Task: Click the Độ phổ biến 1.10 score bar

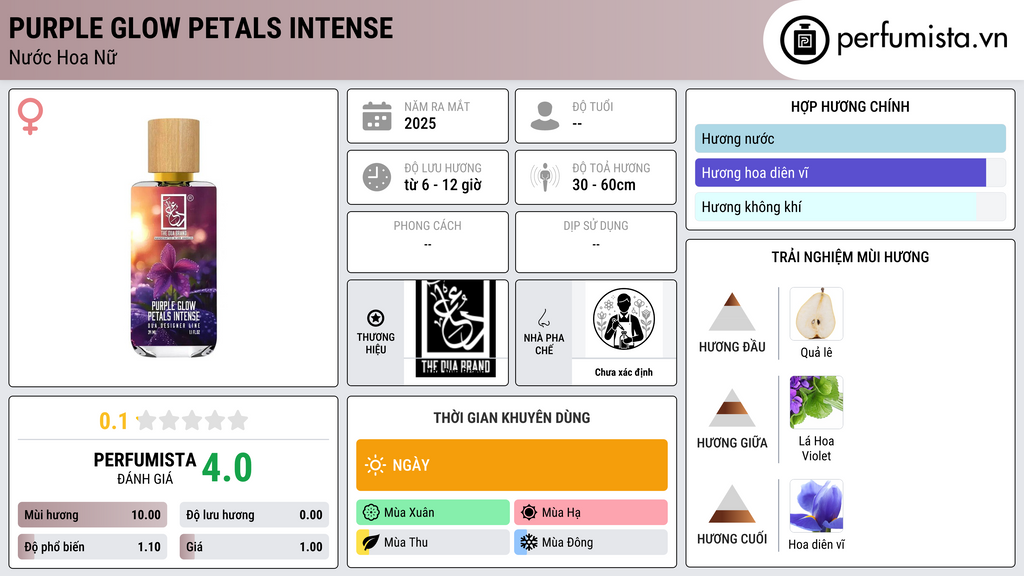Action: click(x=92, y=547)
